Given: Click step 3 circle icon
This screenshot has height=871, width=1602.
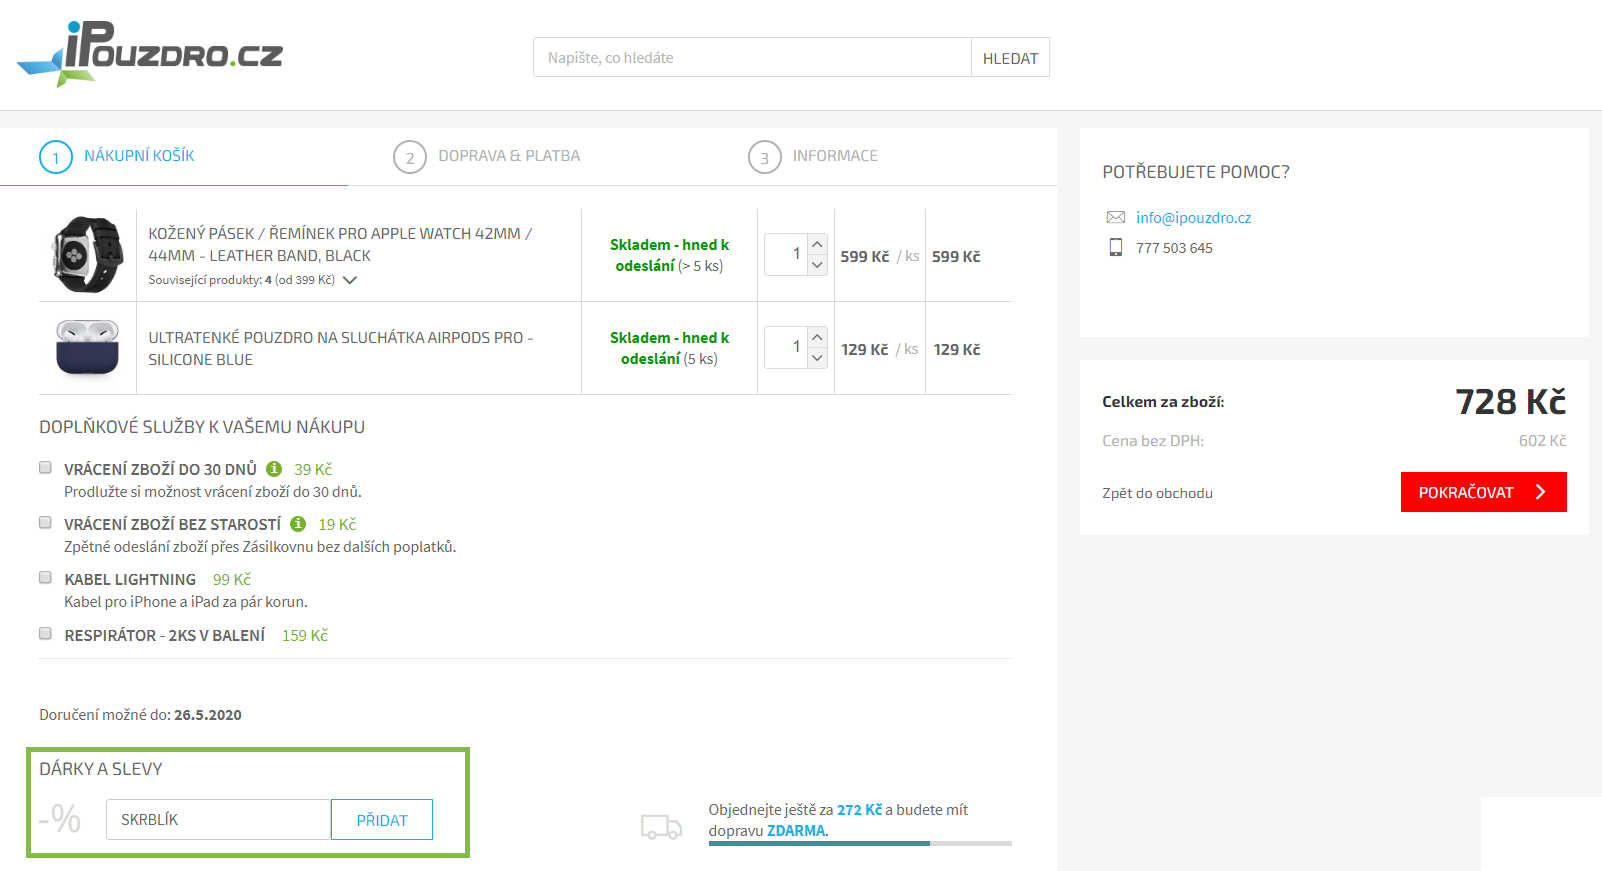Looking at the screenshot, I should tap(765, 157).
